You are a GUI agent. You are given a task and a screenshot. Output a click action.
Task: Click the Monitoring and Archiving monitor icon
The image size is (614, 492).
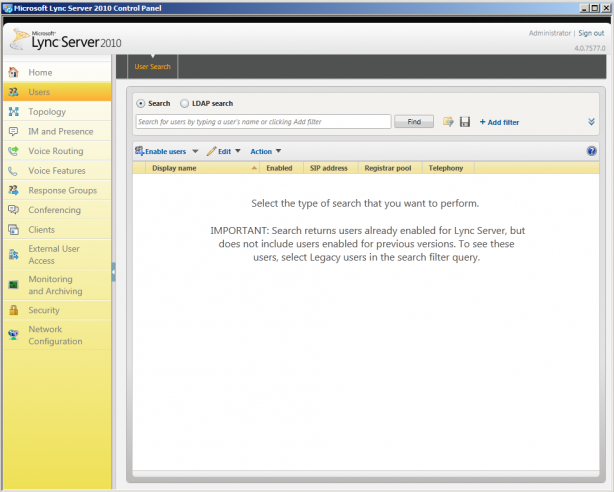pos(13,285)
